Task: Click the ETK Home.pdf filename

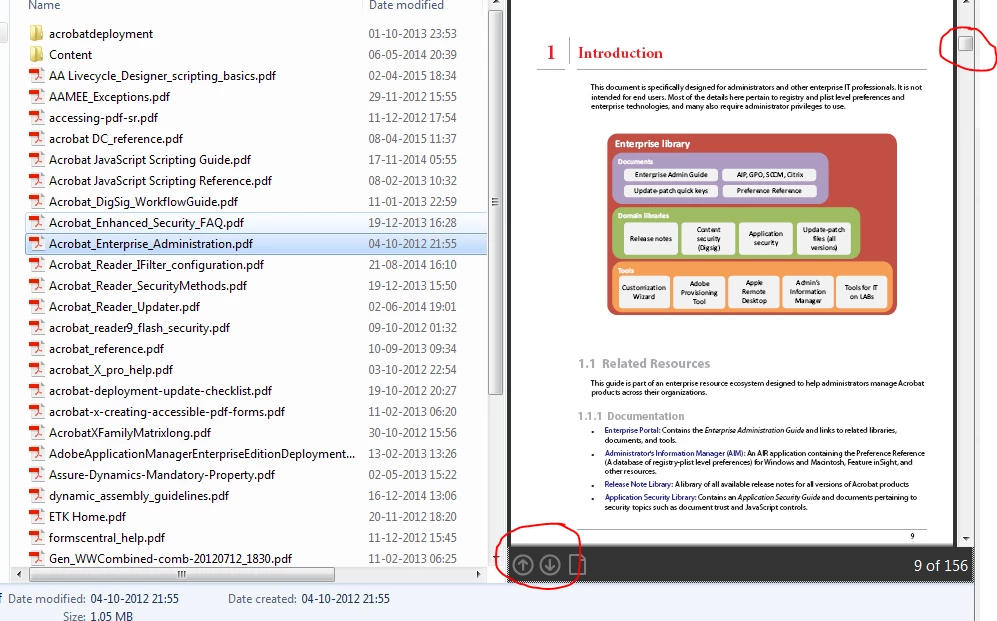Action: [x=87, y=517]
